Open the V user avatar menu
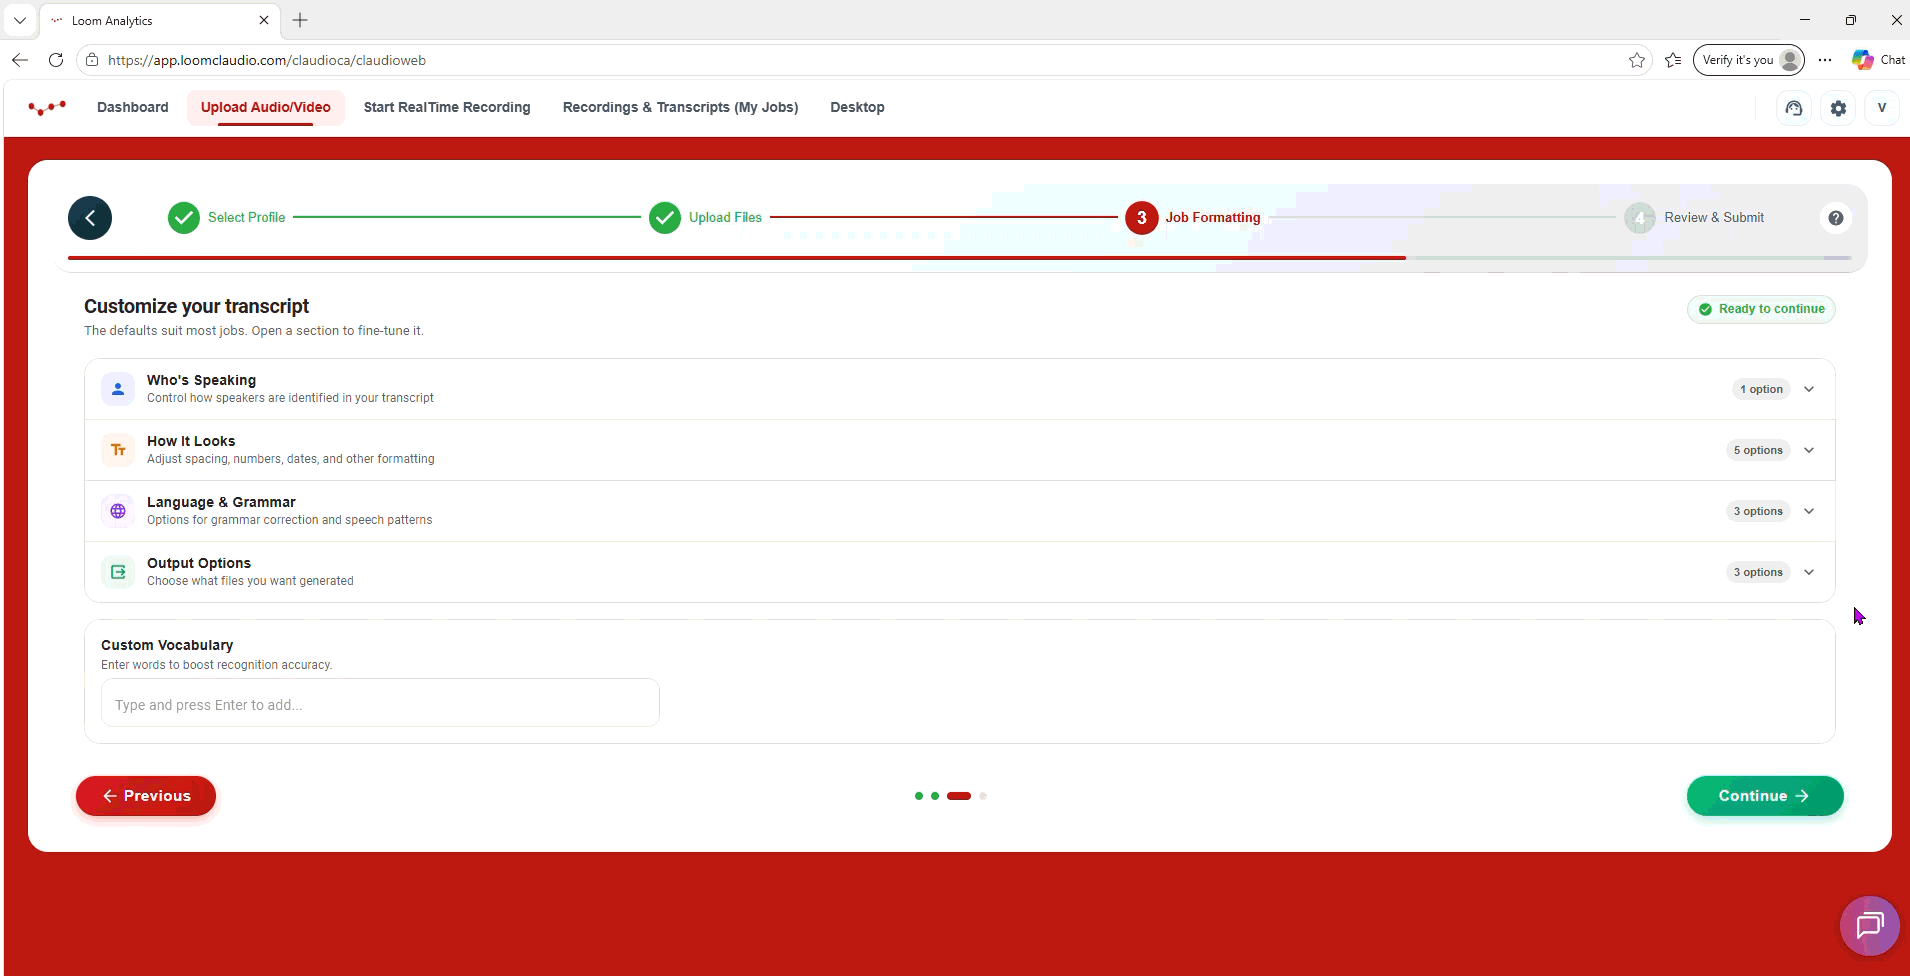1910x976 pixels. (1882, 108)
